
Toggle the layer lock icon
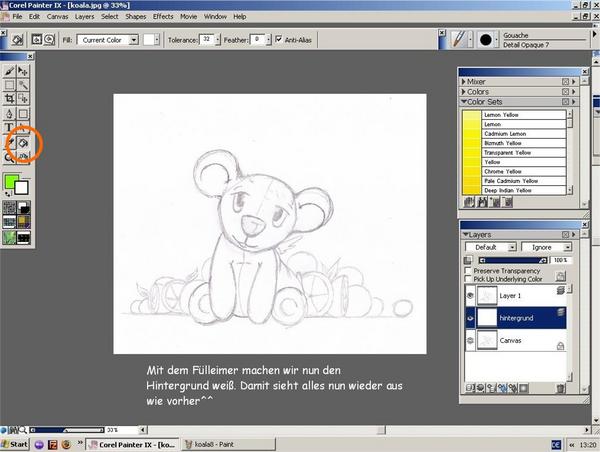[x=560, y=276]
